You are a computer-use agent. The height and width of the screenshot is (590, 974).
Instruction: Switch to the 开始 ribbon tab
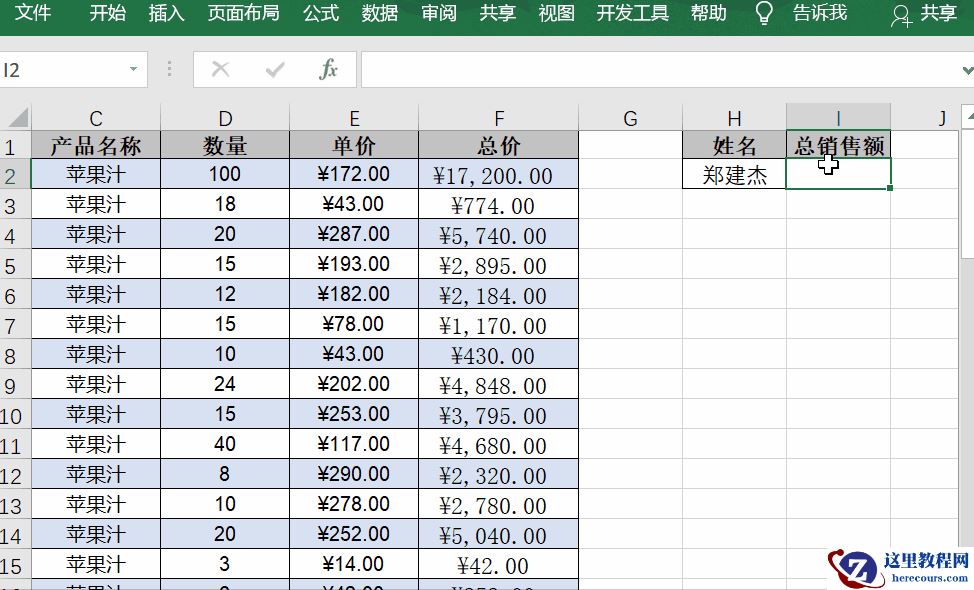tap(106, 15)
